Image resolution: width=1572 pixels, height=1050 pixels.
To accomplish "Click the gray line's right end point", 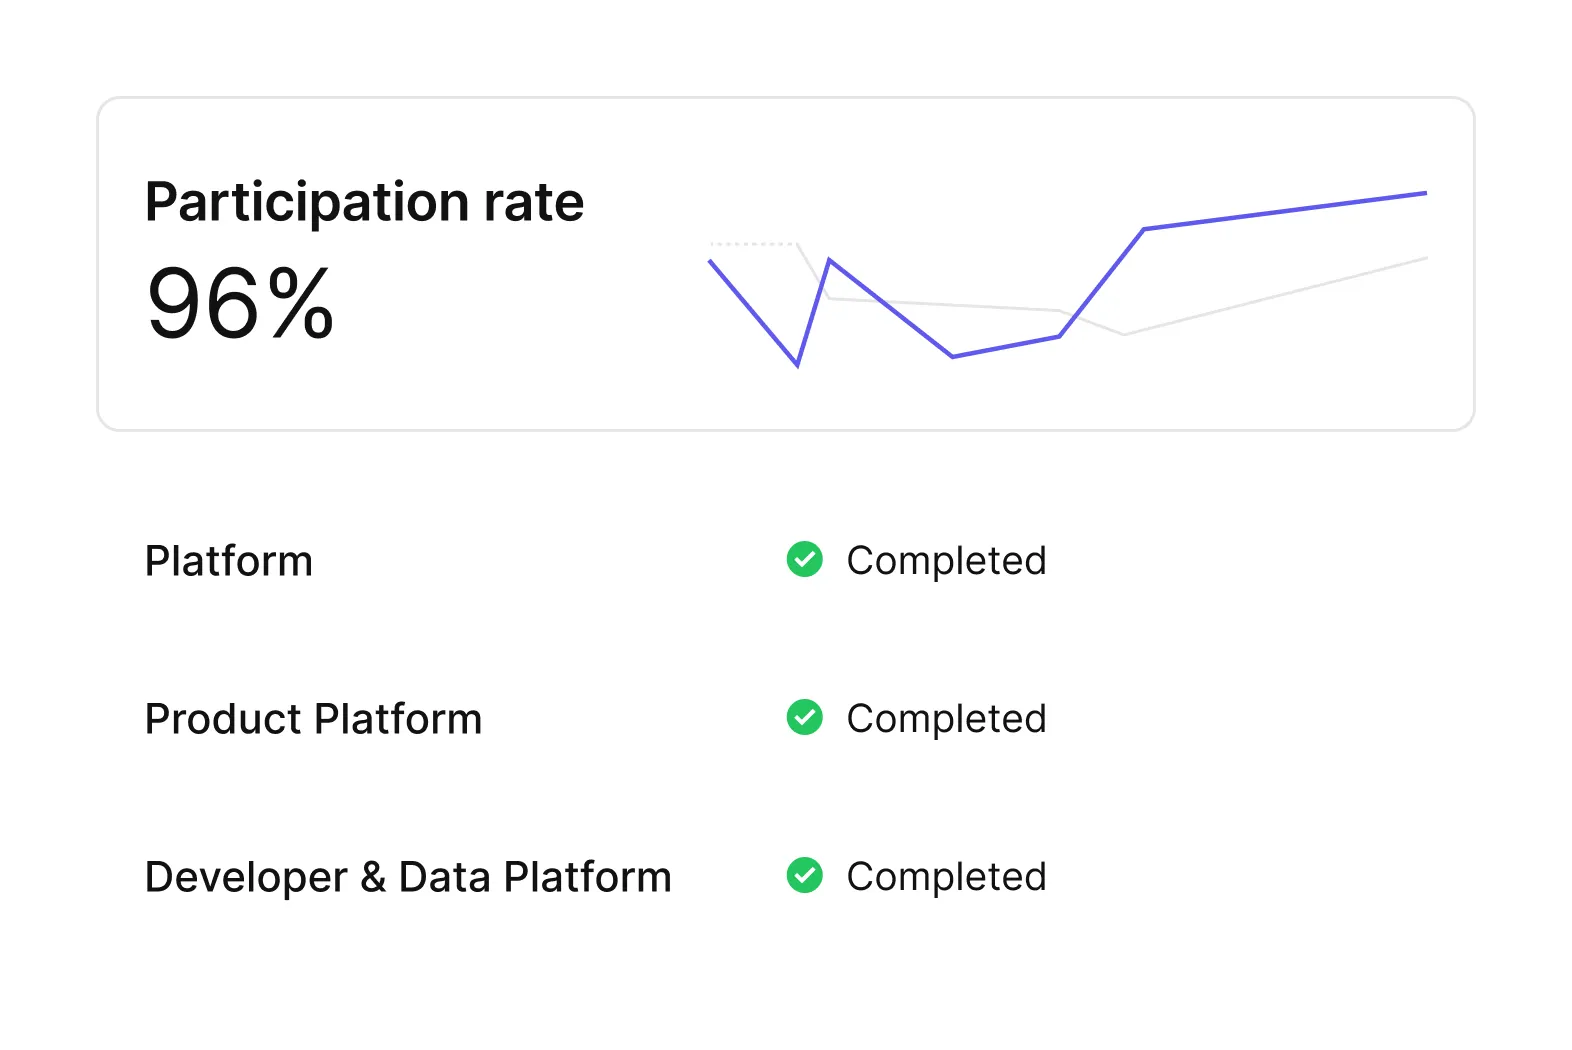I will point(1425,258).
